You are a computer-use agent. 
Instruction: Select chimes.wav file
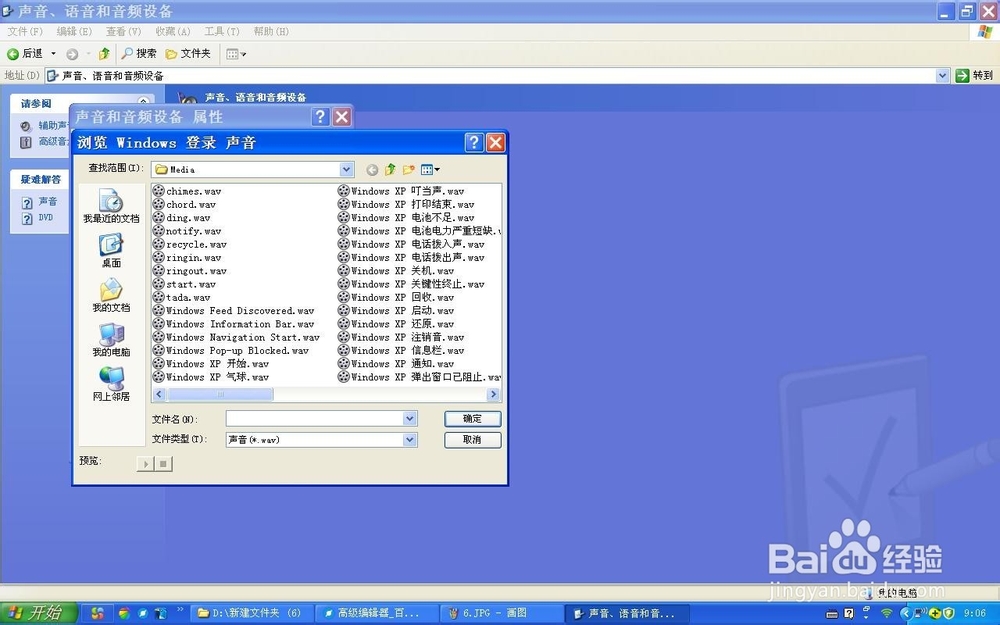coord(187,191)
